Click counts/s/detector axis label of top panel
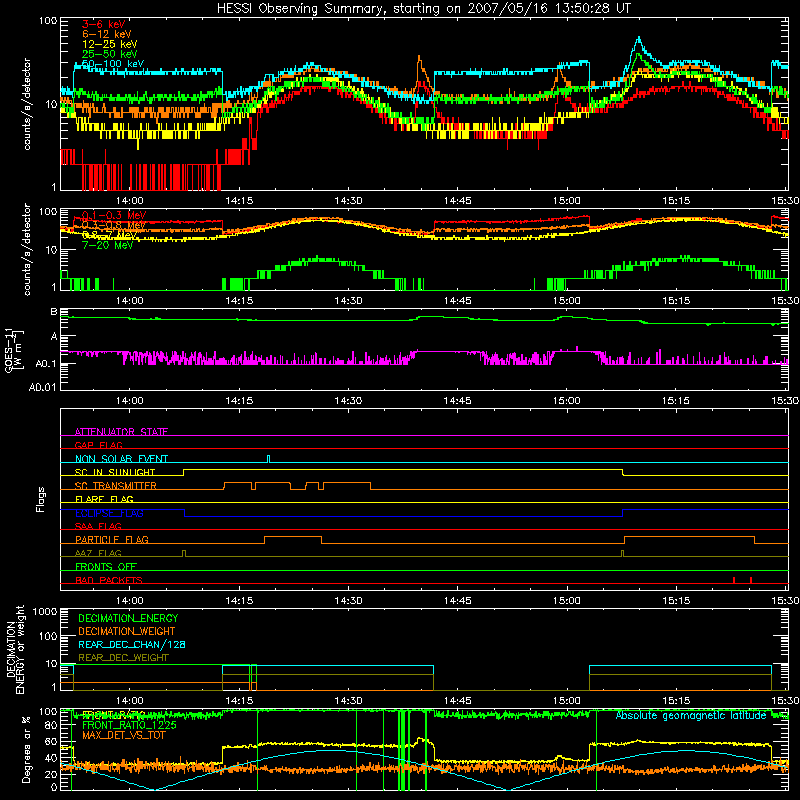This screenshot has height=800, width=800. point(27,104)
